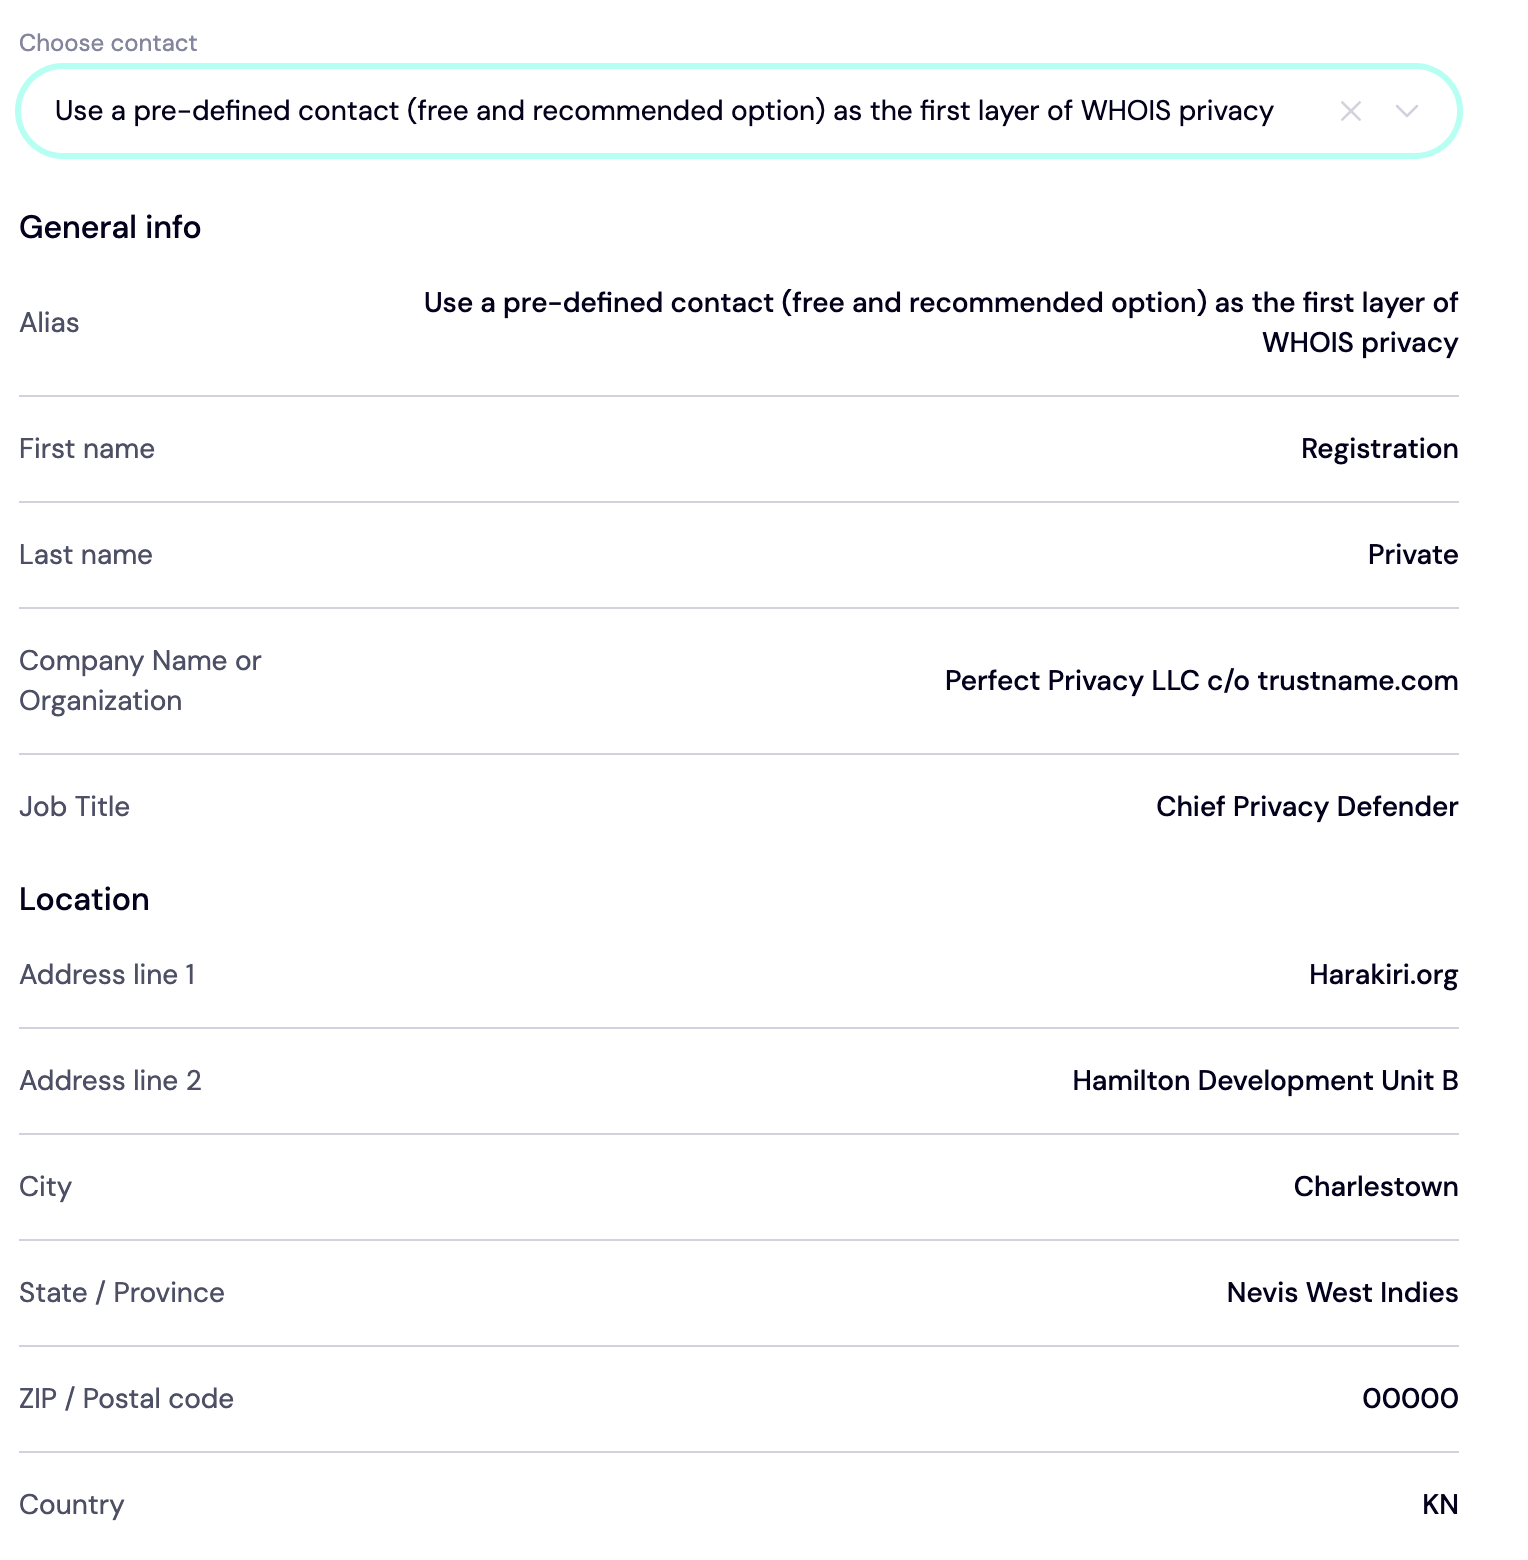Screen dimensions: 1528x1560
Task: Click the postal code value 00000
Action: (x=1409, y=1399)
